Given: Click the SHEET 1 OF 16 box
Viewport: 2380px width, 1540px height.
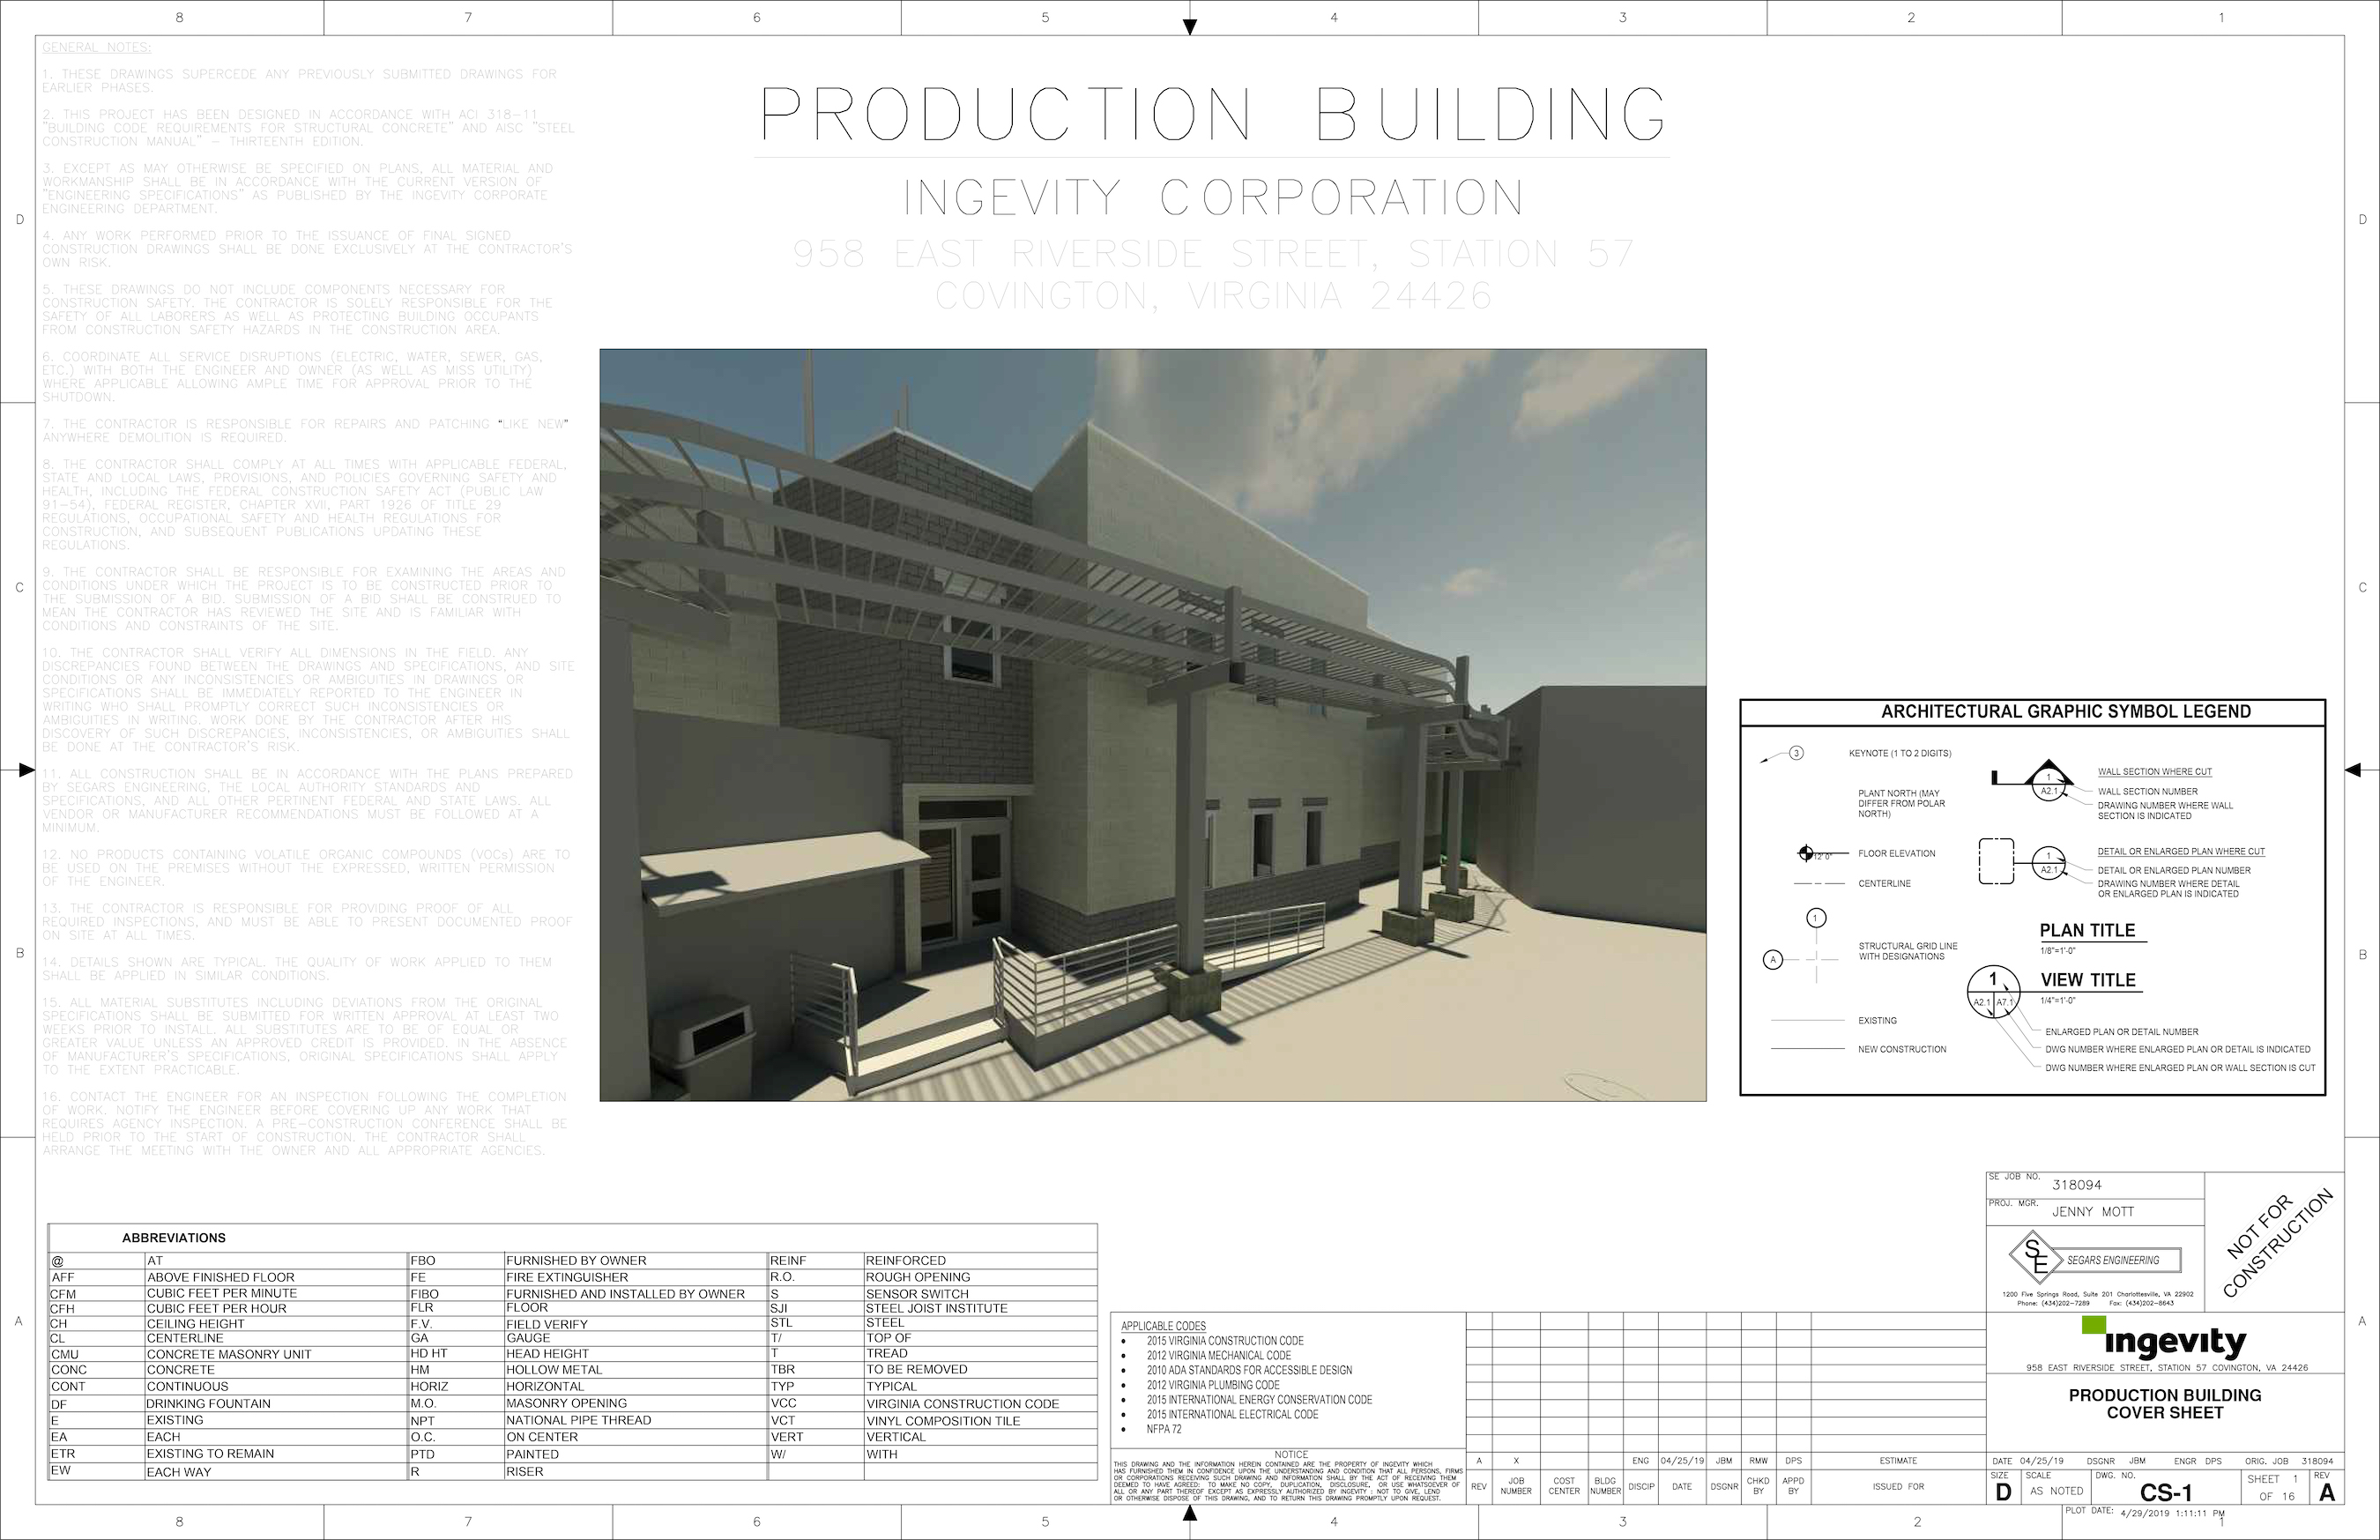Looking at the screenshot, I should point(2274,1487).
